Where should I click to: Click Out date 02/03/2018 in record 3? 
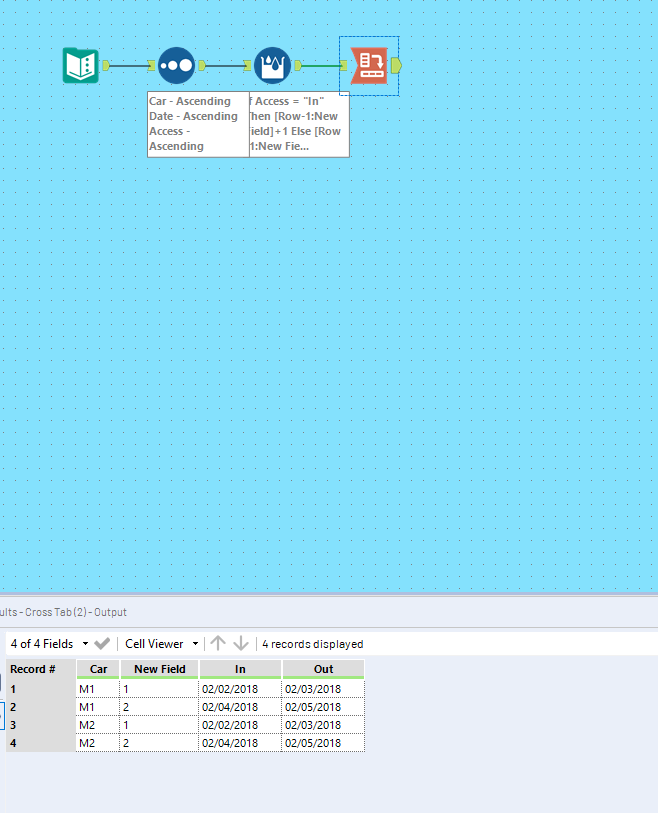tap(323, 725)
